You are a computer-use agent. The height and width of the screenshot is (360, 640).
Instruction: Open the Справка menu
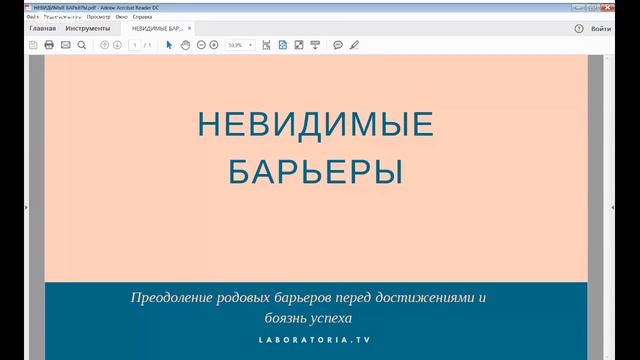pyautogui.click(x=142, y=17)
